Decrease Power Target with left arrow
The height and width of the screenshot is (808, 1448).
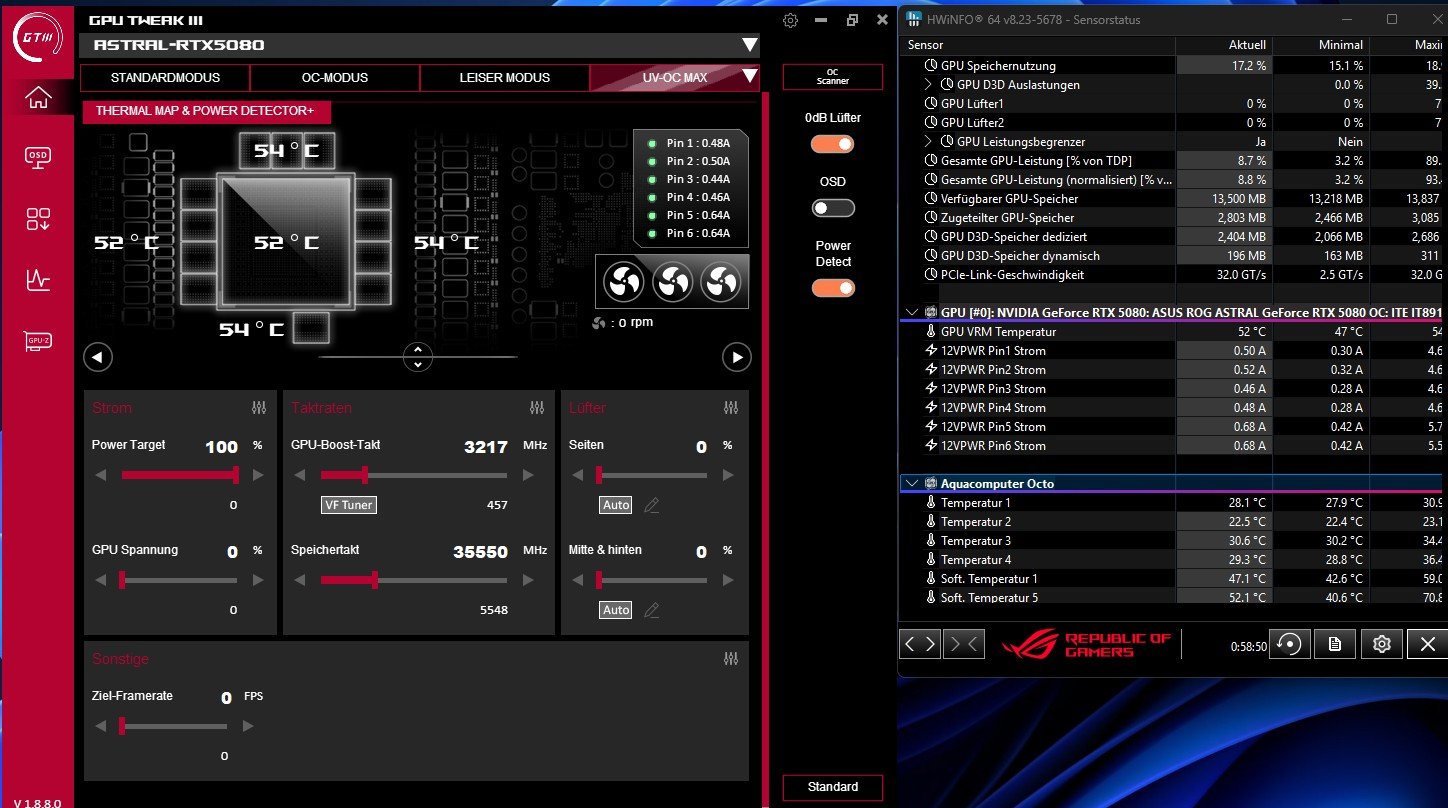click(100, 475)
